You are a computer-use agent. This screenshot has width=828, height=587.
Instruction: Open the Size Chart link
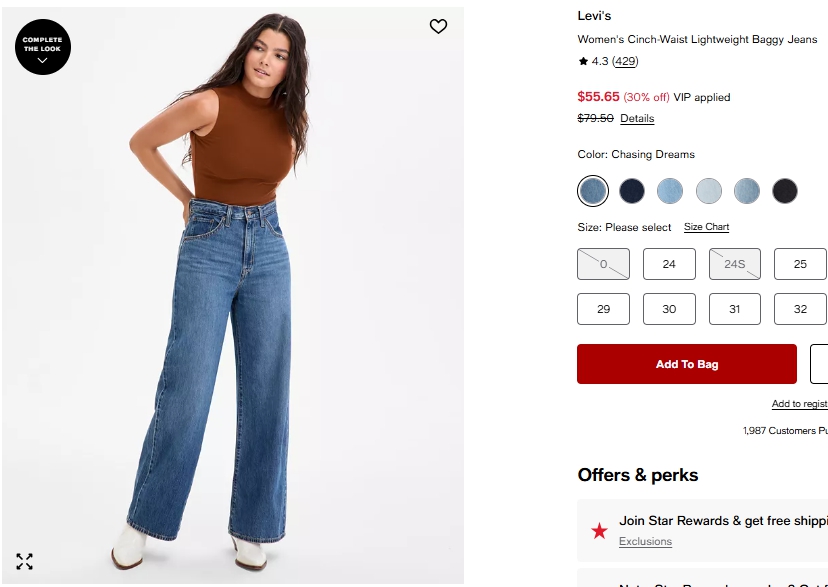[706, 227]
